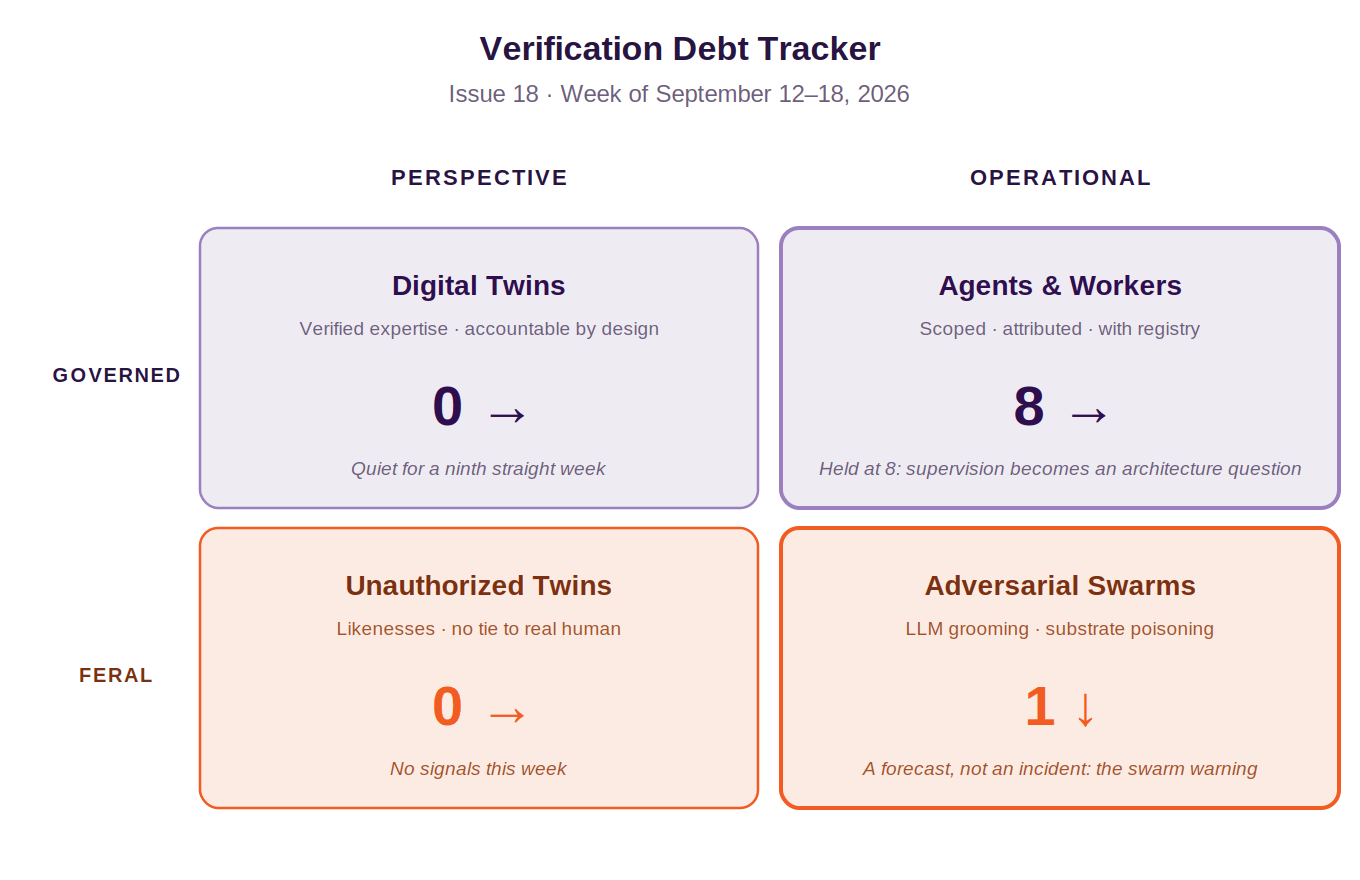Screen dimensions: 1360x880
Task: Select the FERAL row label
Action: 116,675
